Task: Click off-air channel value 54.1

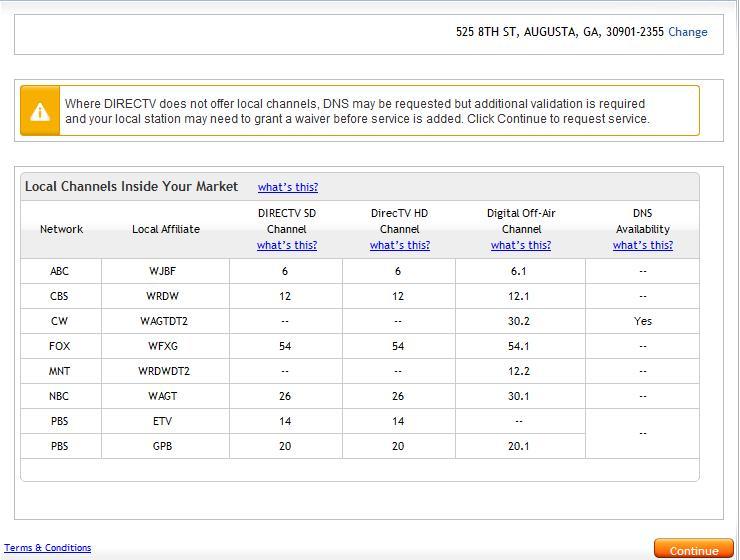Action: click(519, 346)
